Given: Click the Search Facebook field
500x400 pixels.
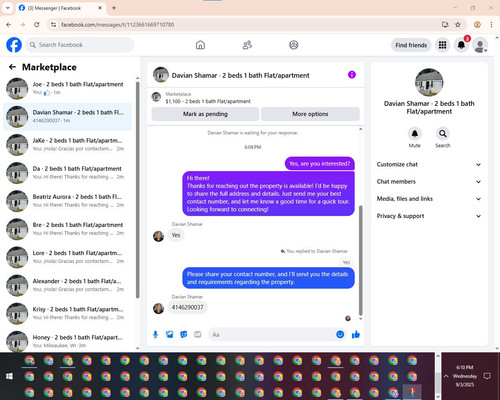Looking at the screenshot, I should pos(80,45).
